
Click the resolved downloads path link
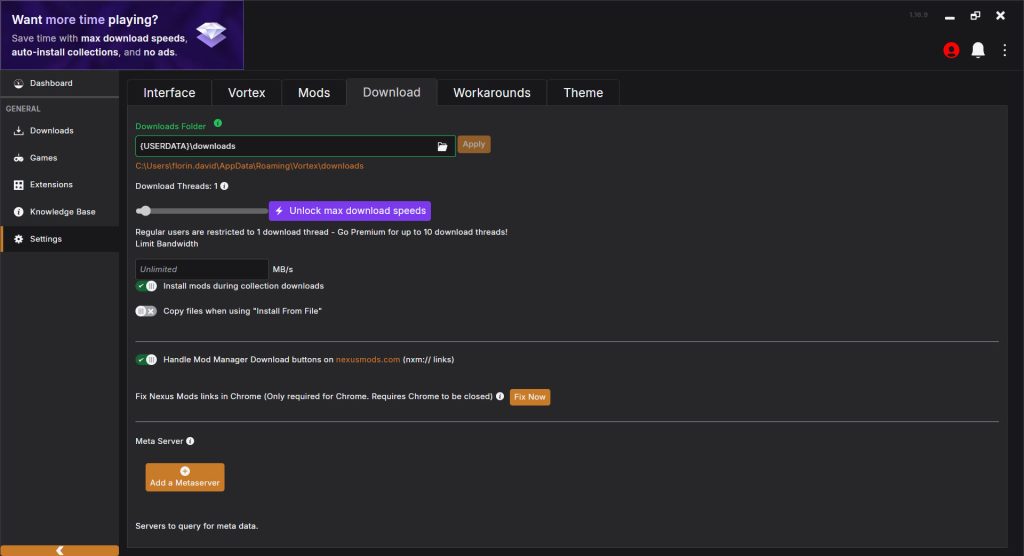pyautogui.click(x=249, y=166)
